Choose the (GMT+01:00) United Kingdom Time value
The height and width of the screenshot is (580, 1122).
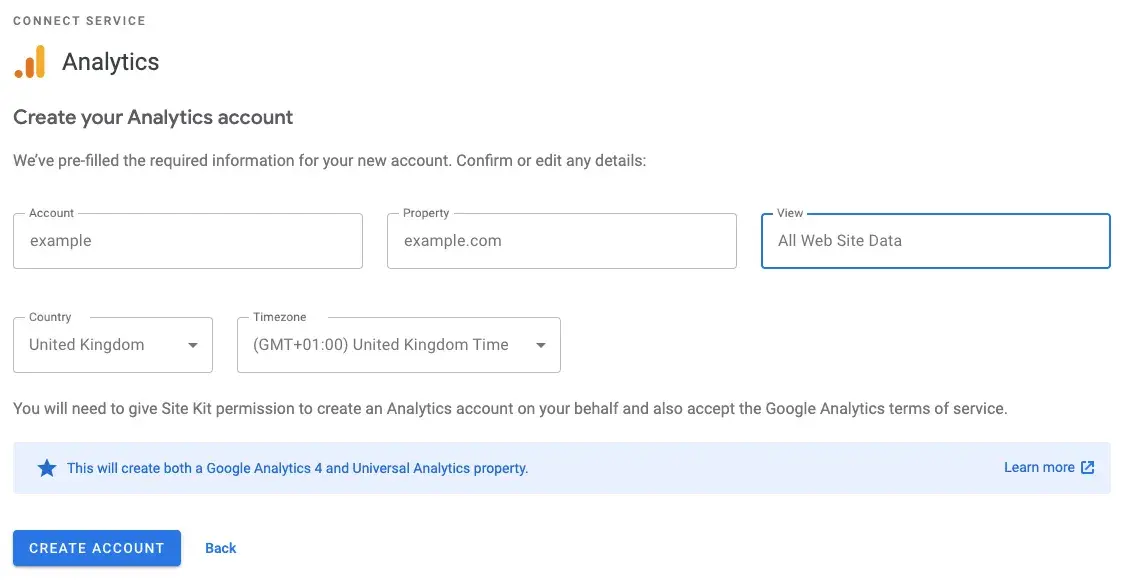click(x=381, y=345)
